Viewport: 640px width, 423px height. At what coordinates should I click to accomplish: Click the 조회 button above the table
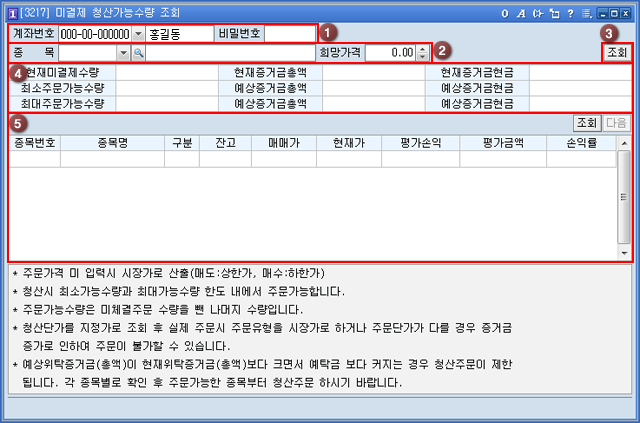click(x=586, y=123)
